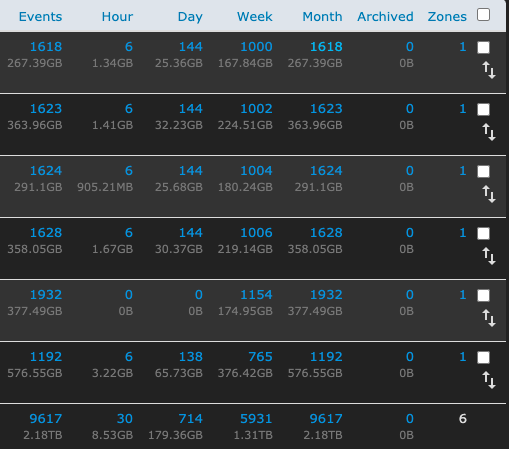Open the Archived column header link
The image size is (509, 449).
[385, 17]
